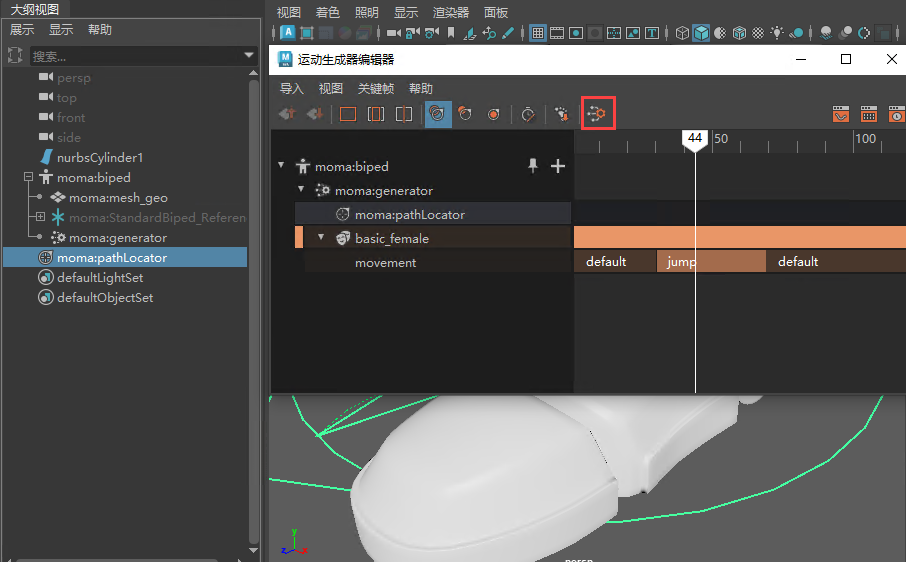The width and height of the screenshot is (906, 562).
Task: Click the bookmarks icon in the viewport toolbar
Action: (x=451, y=33)
